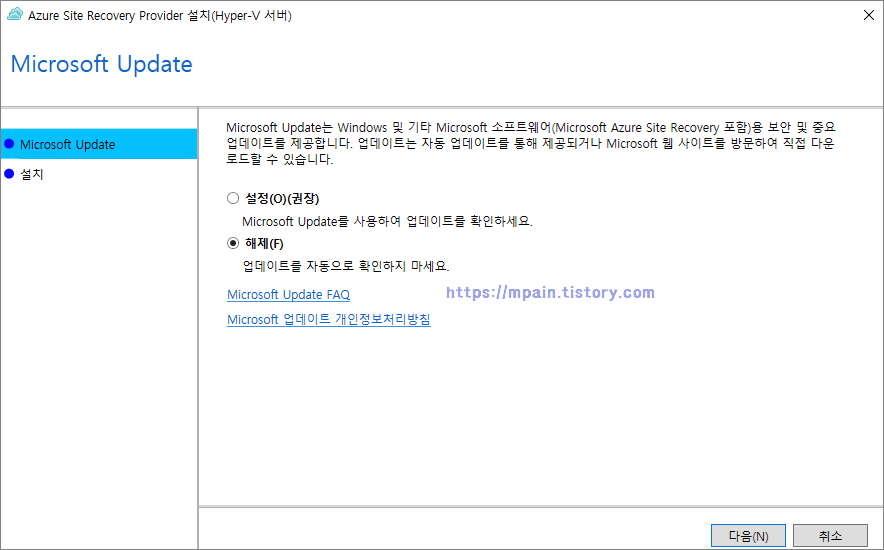Click text 'Microsoft Update를 사용하여 업데이트를 확인하세요.'
Viewport: 884px width, 550px height.
point(387,221)
